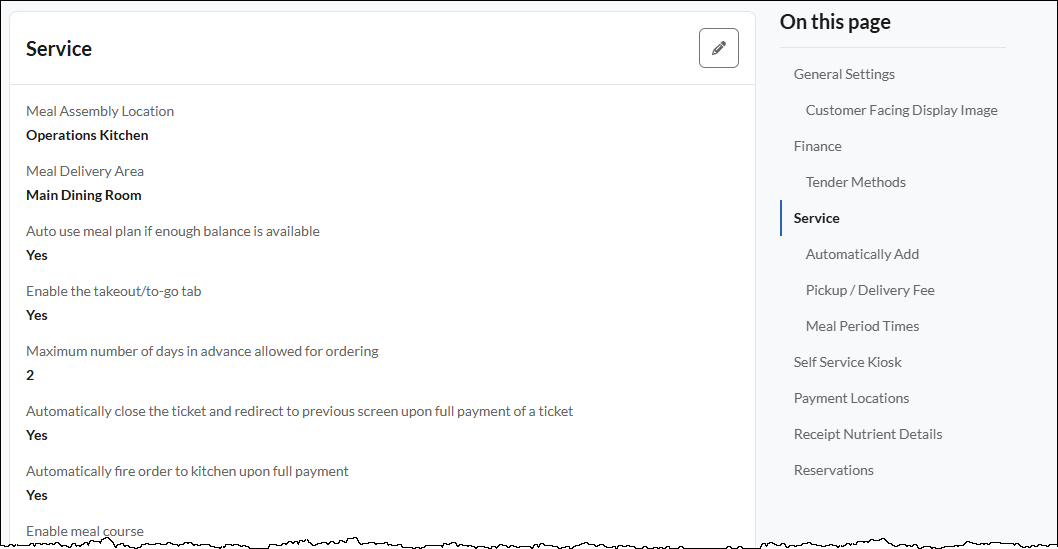1058x549 pixels.
Task: Click the 'Meal Delivery Area' label
Action: (85, 171)
